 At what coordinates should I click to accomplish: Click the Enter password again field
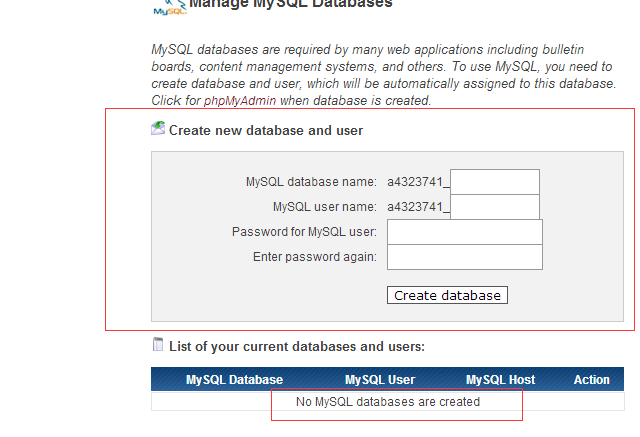(x=465, y=257)
